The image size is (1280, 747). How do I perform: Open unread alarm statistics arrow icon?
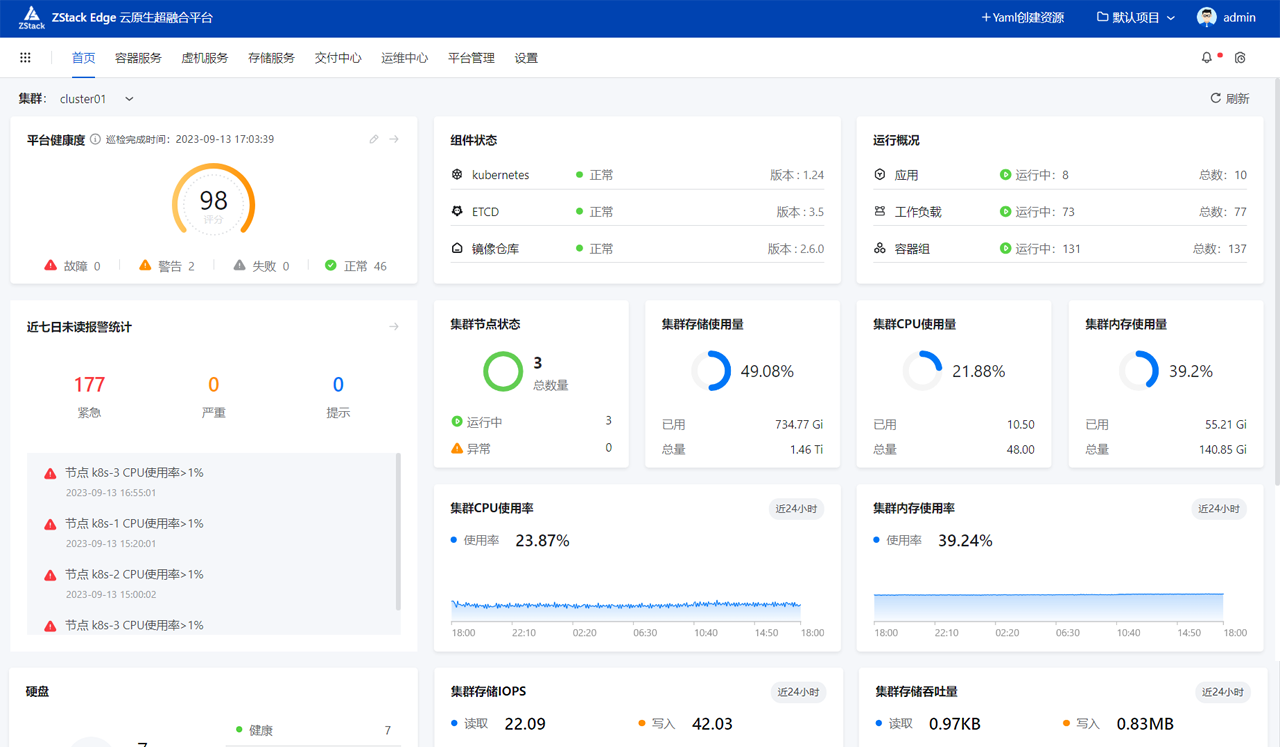[x=394, y=326]
